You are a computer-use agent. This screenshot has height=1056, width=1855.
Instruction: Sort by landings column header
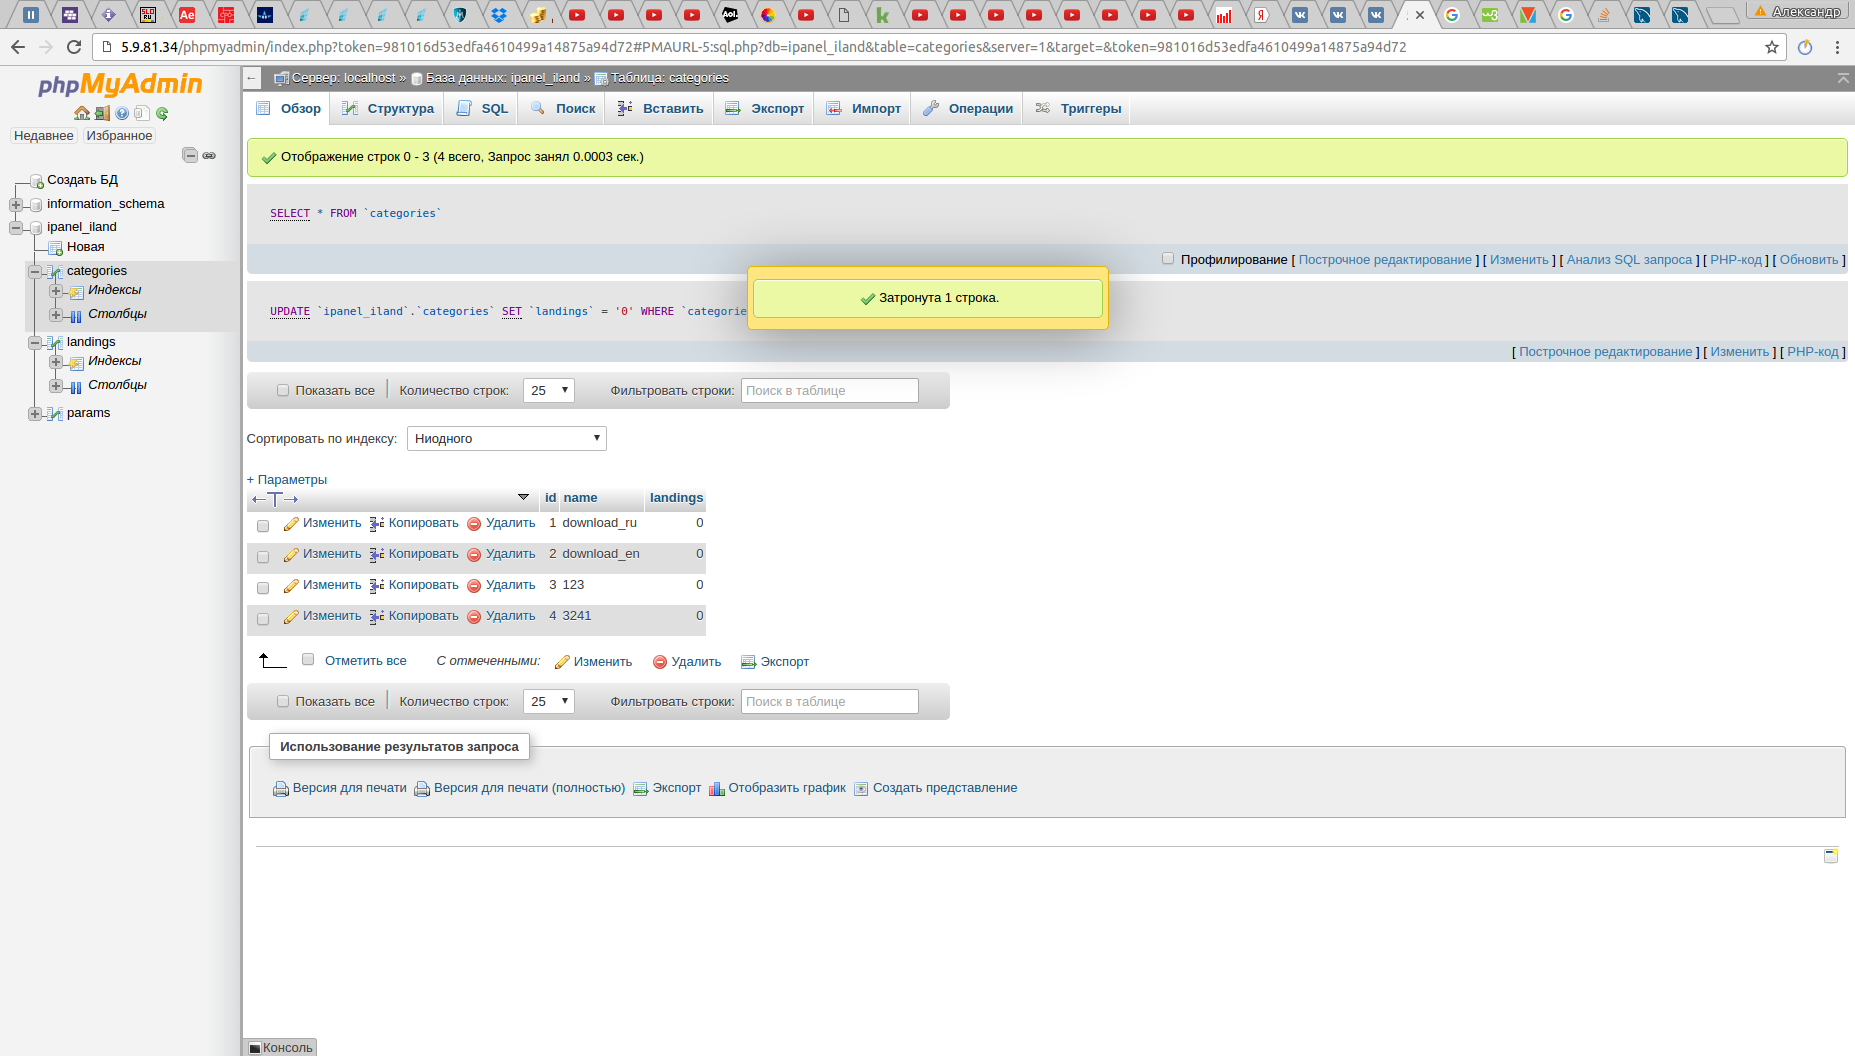coord(676,498)
